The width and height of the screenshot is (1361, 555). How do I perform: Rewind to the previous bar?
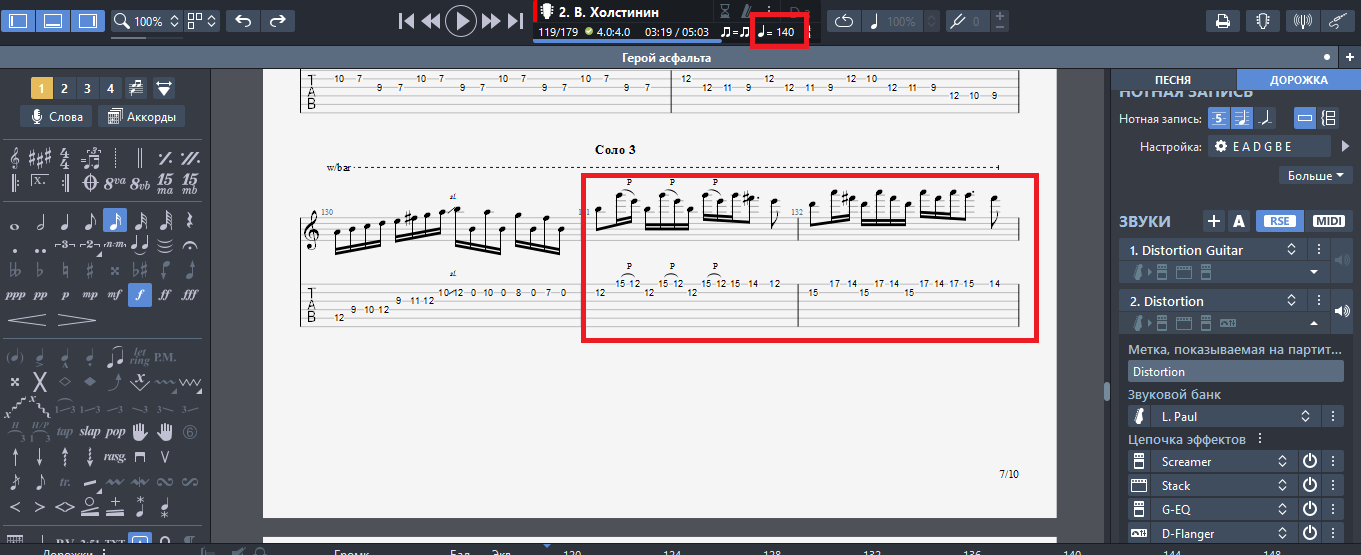(431, 21)
